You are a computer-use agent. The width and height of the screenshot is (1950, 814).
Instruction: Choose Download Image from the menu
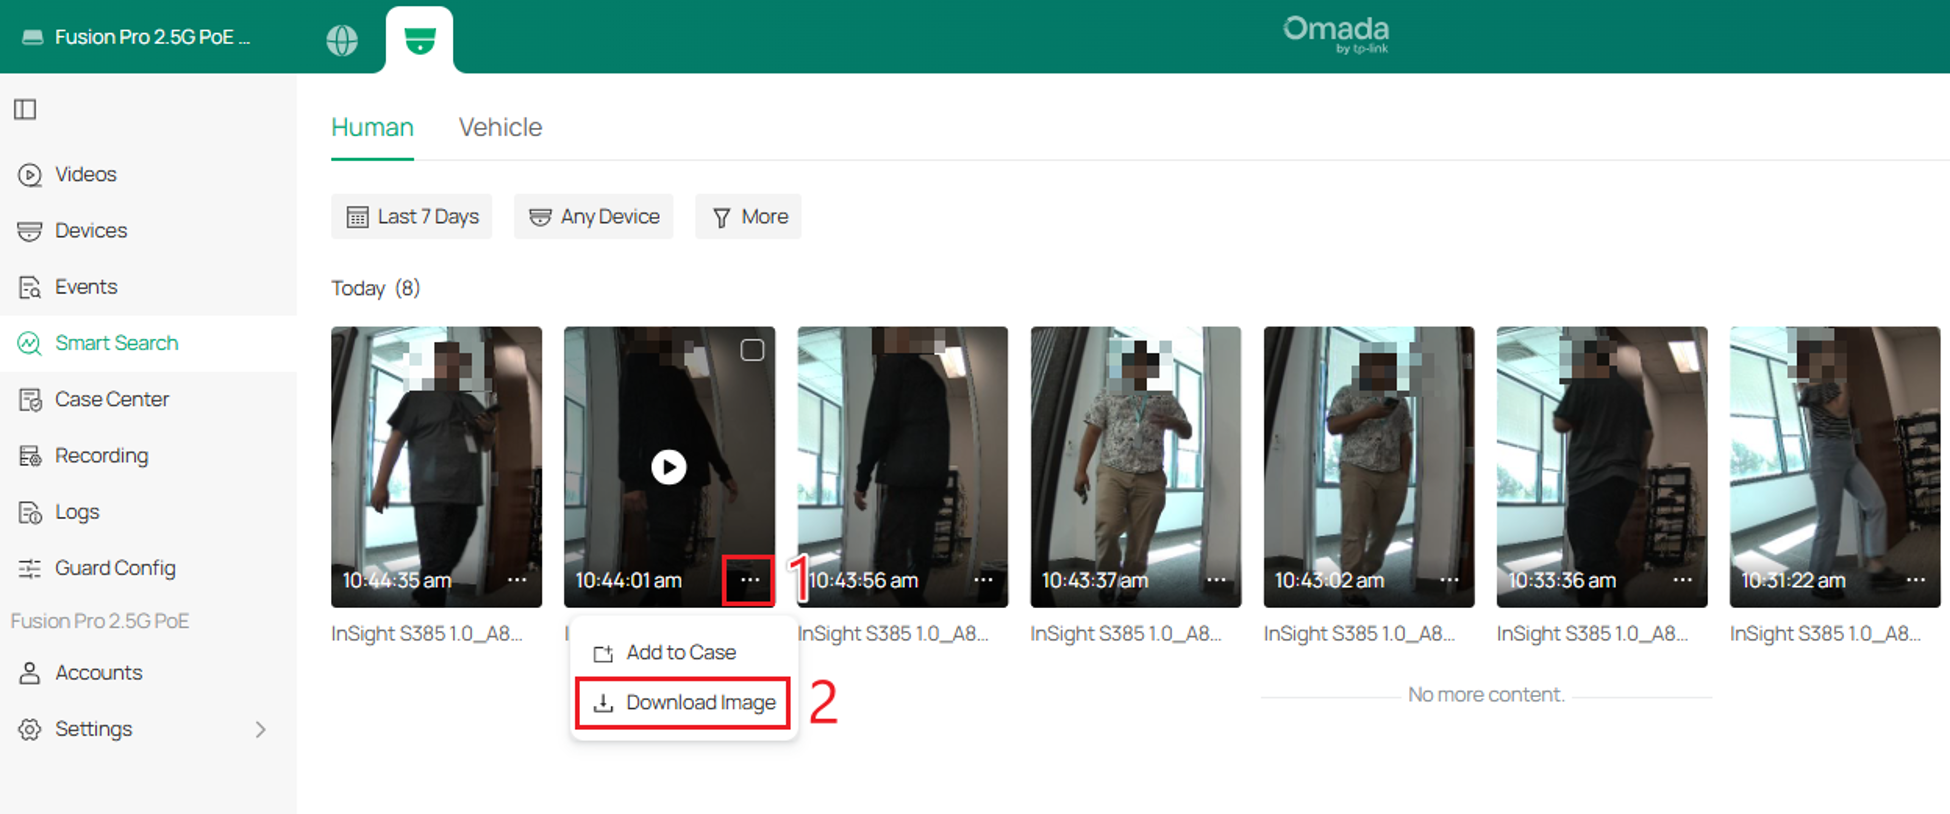pos(683,703)
